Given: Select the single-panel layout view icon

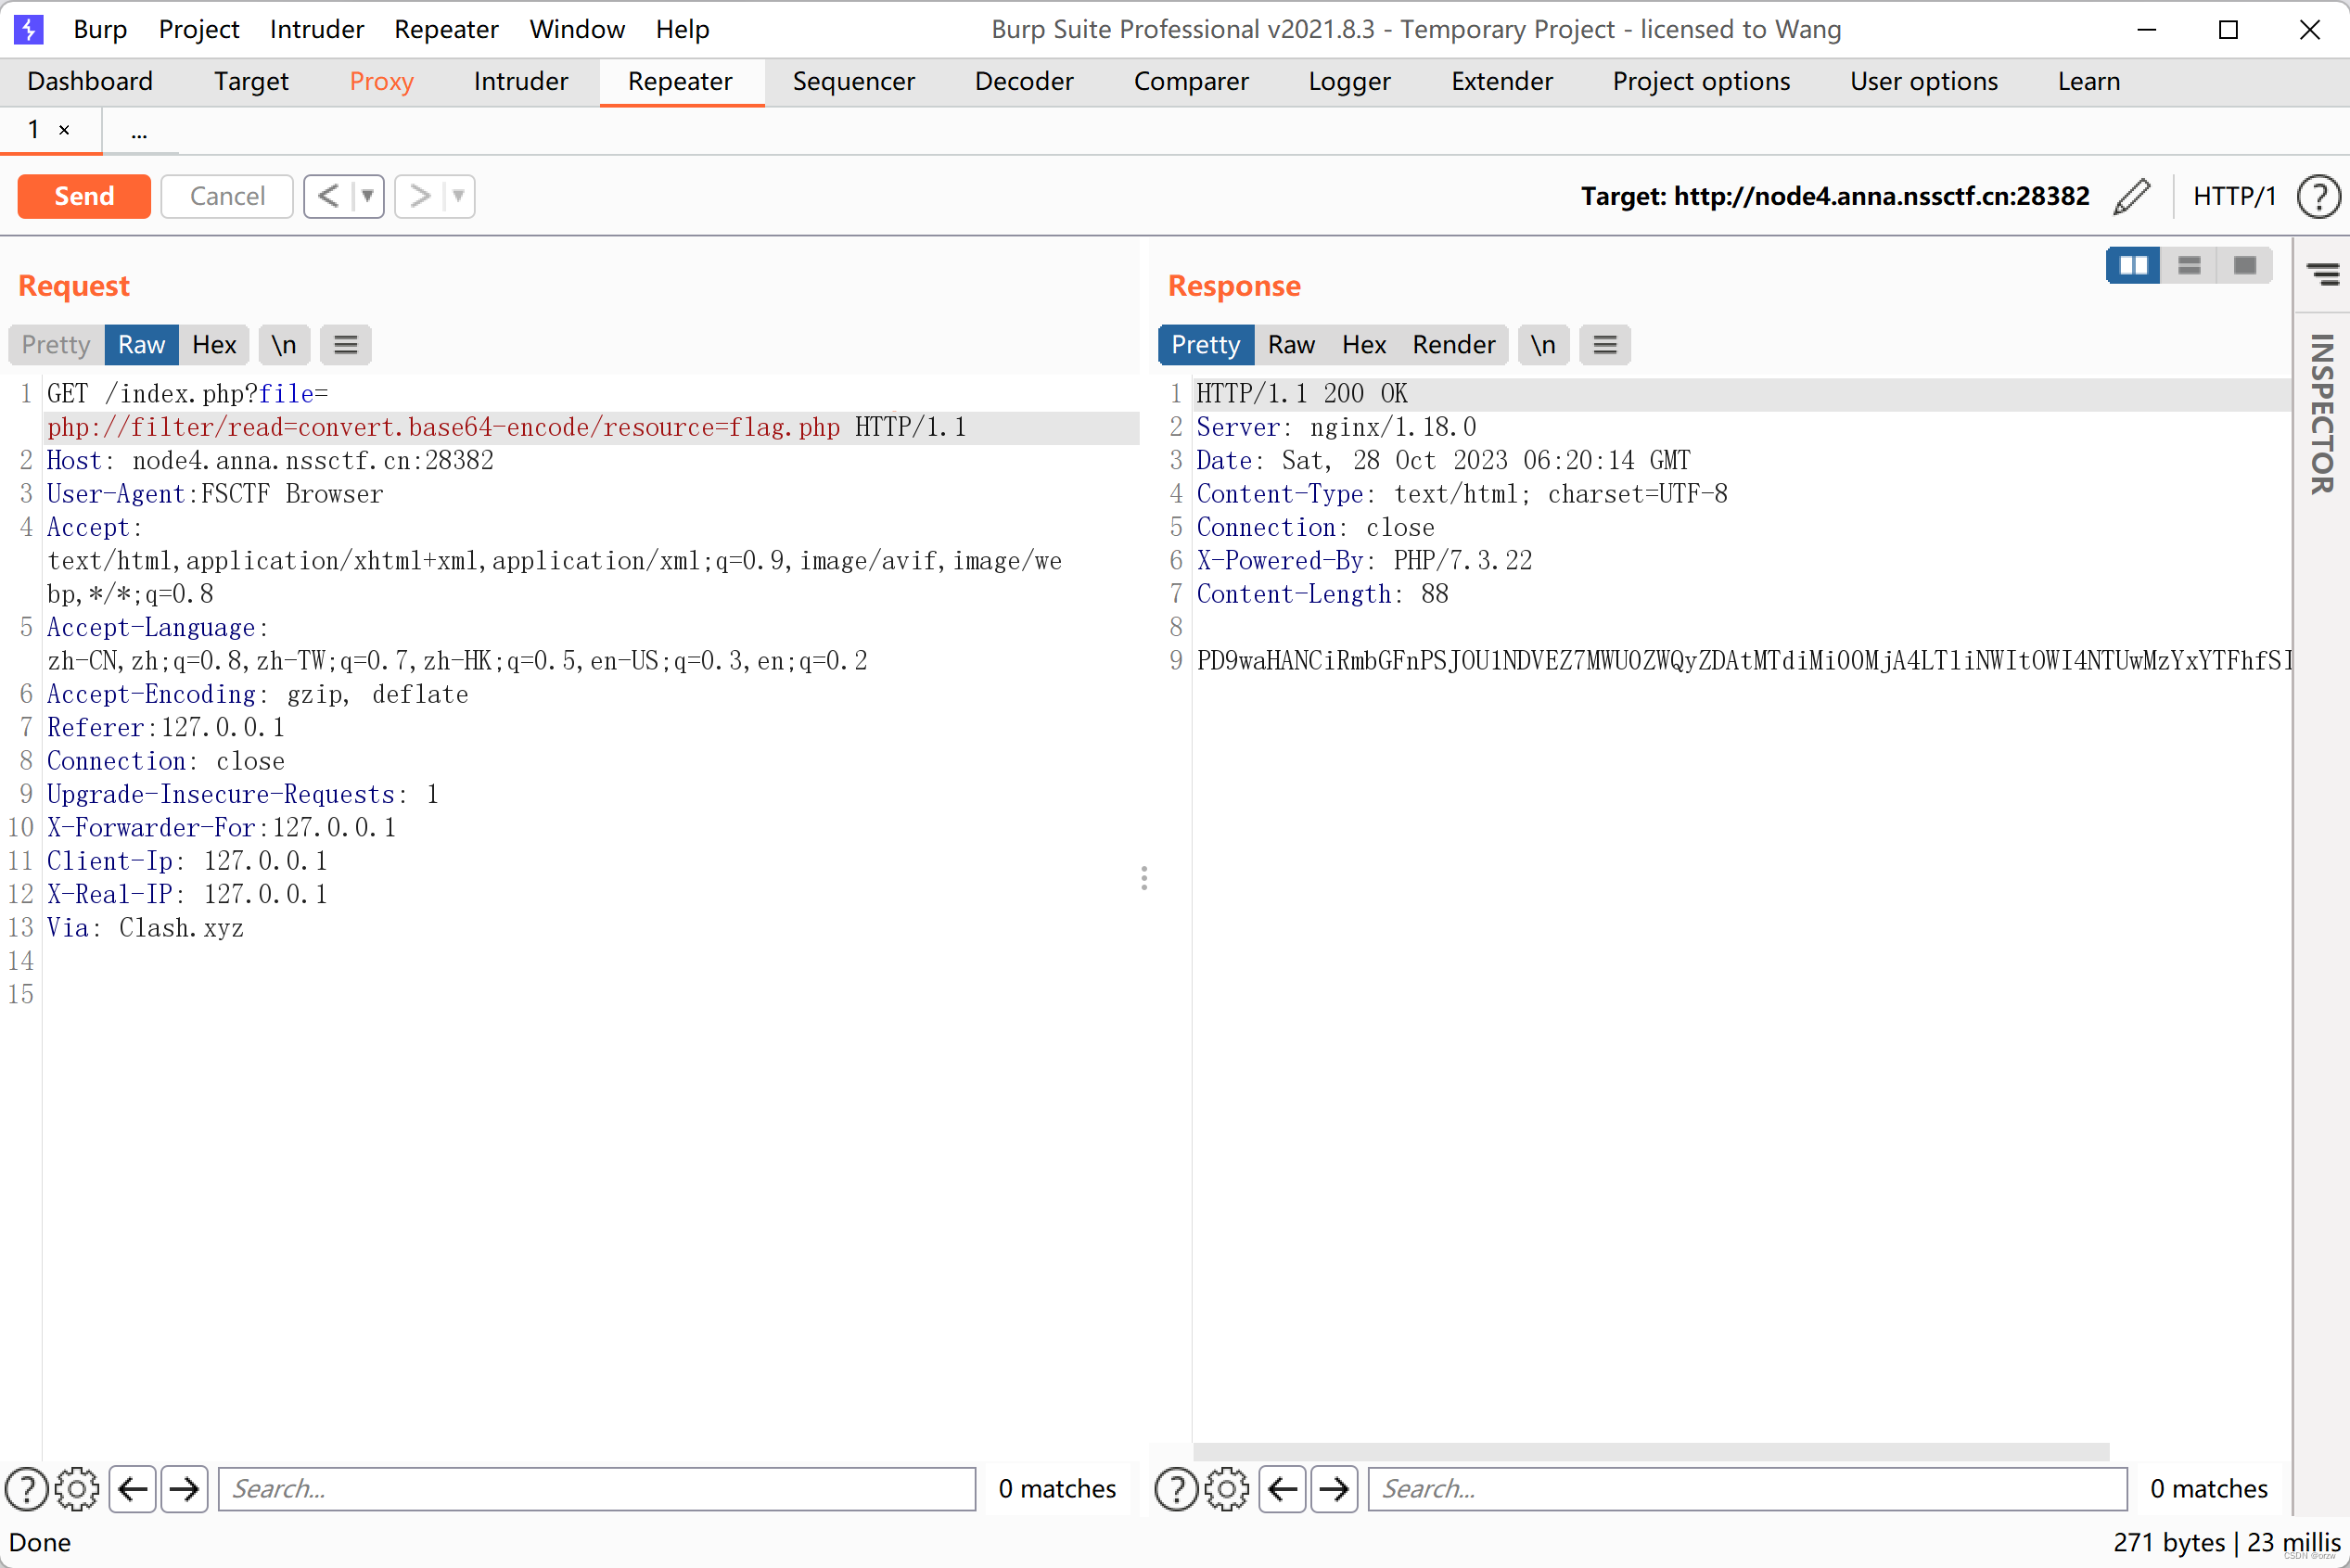Looking at the screenshot, I should pos(2245,265).
